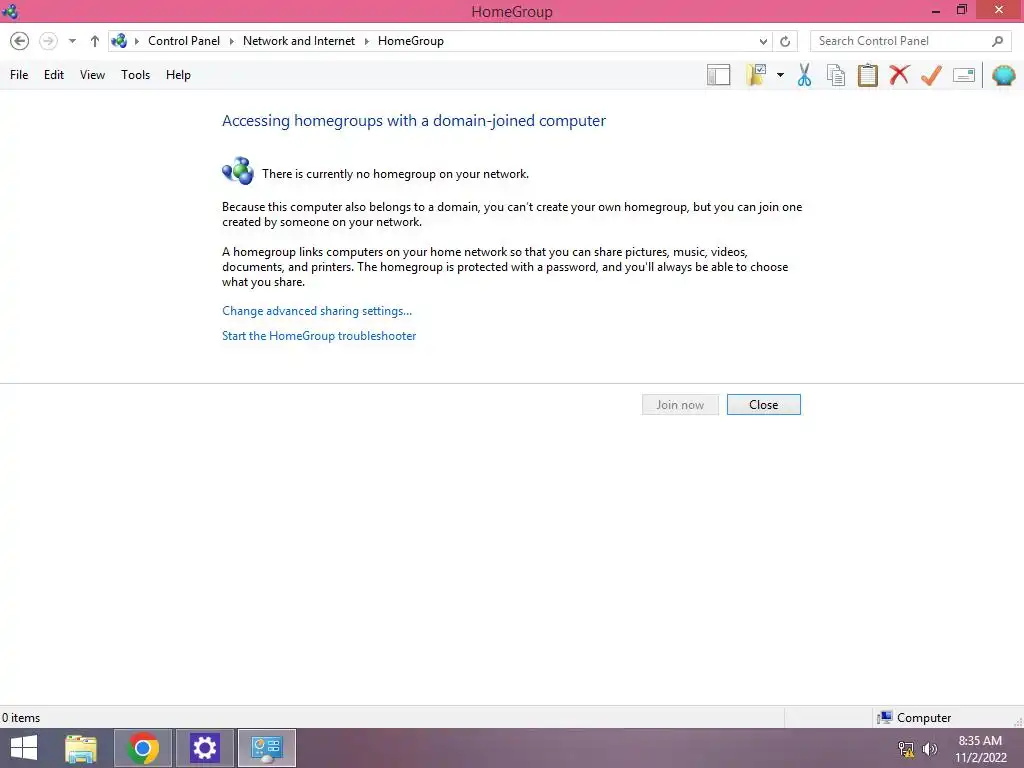Refresh the HomeGroup page
This screenshot has height=768, width=1024.
pyautogui.click(x=785, y=41)
